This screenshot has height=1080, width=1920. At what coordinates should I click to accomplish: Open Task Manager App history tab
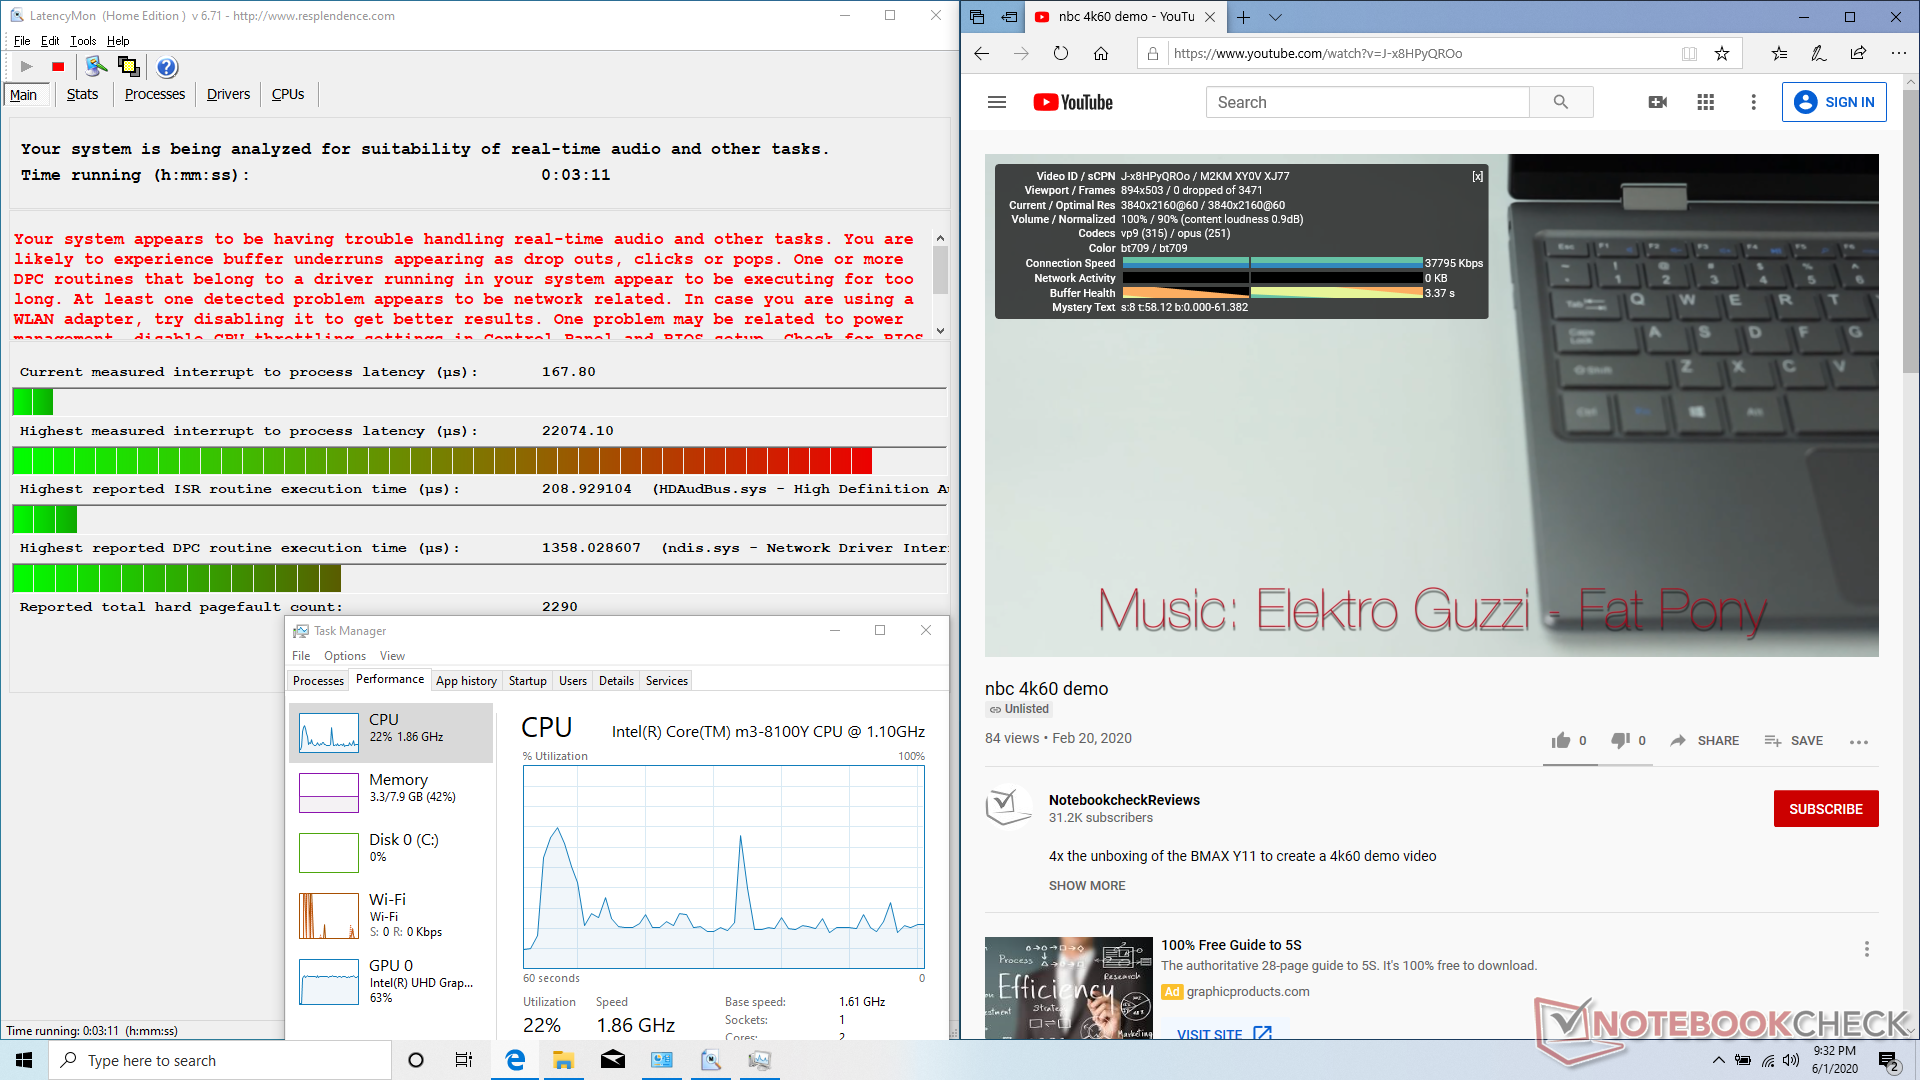(x=466, y=681)
